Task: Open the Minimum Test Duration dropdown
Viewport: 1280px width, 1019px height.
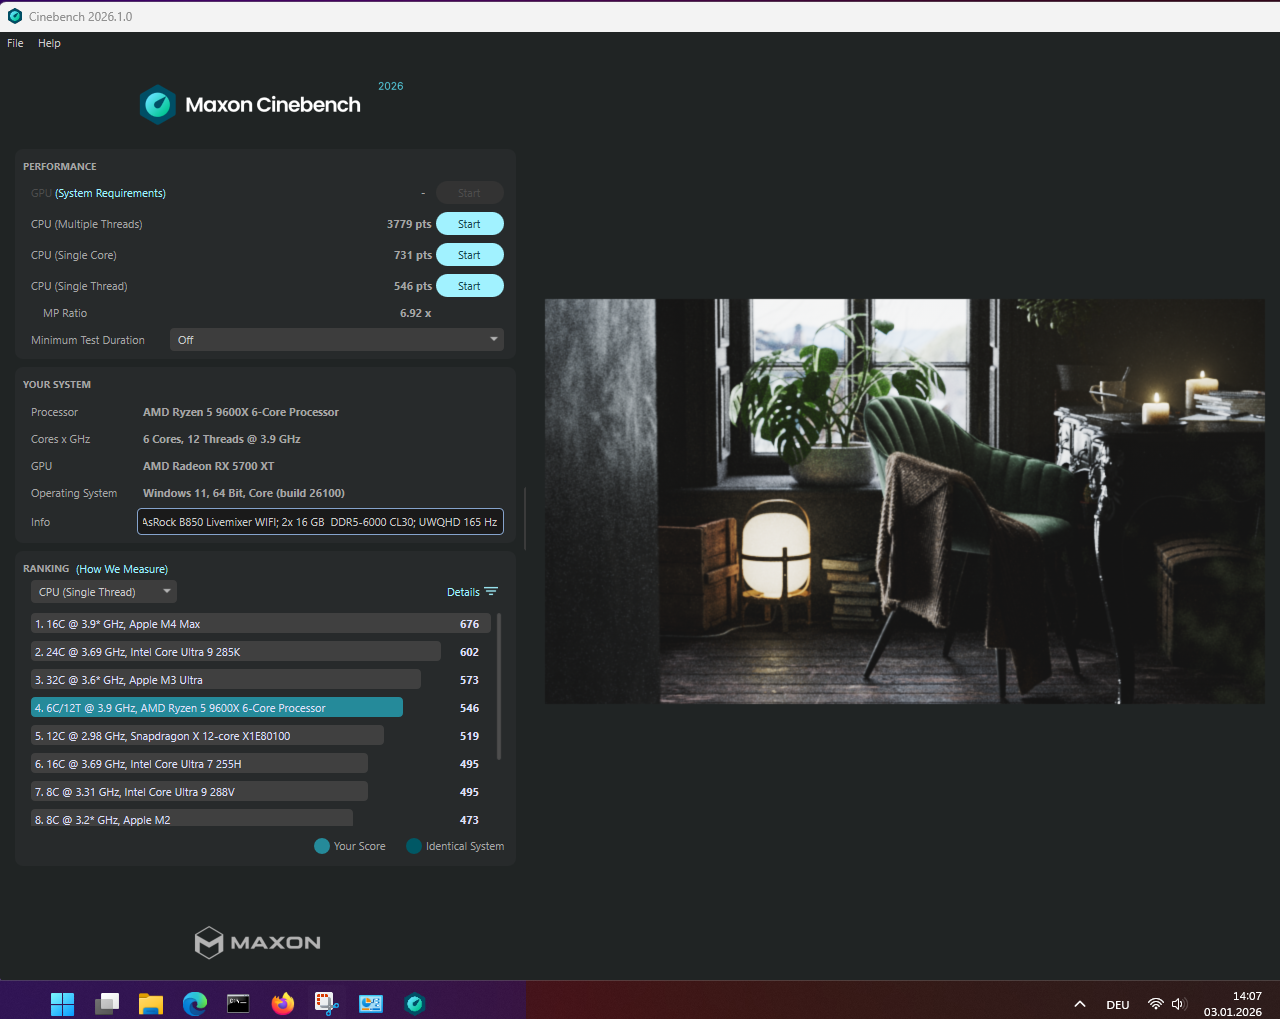Action: pyautogui.click(x=337, y=340)
